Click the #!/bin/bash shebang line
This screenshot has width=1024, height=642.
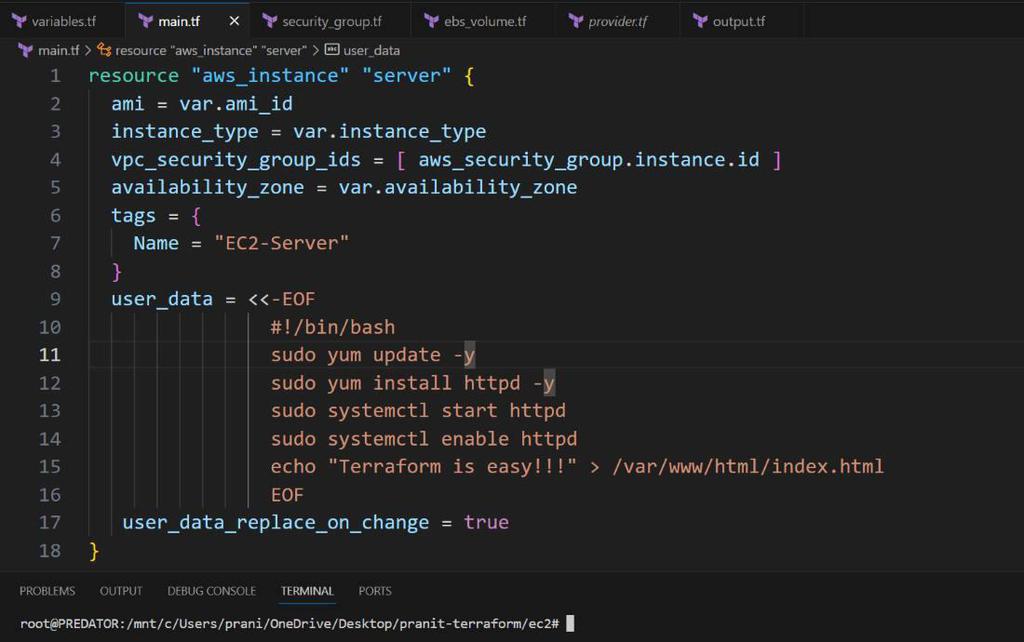point(332,327)
